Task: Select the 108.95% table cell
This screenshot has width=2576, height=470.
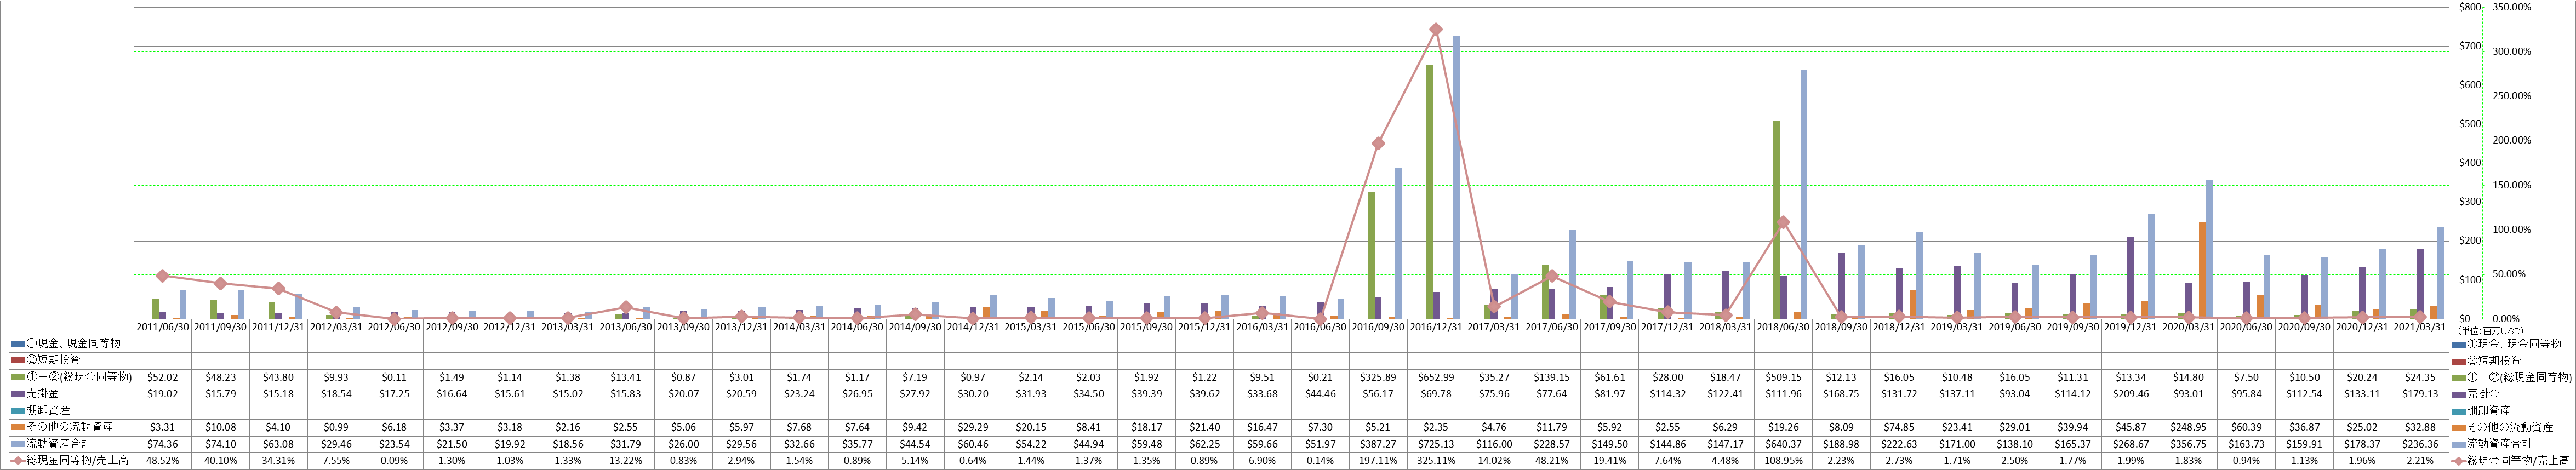Action: (1783, 460)
